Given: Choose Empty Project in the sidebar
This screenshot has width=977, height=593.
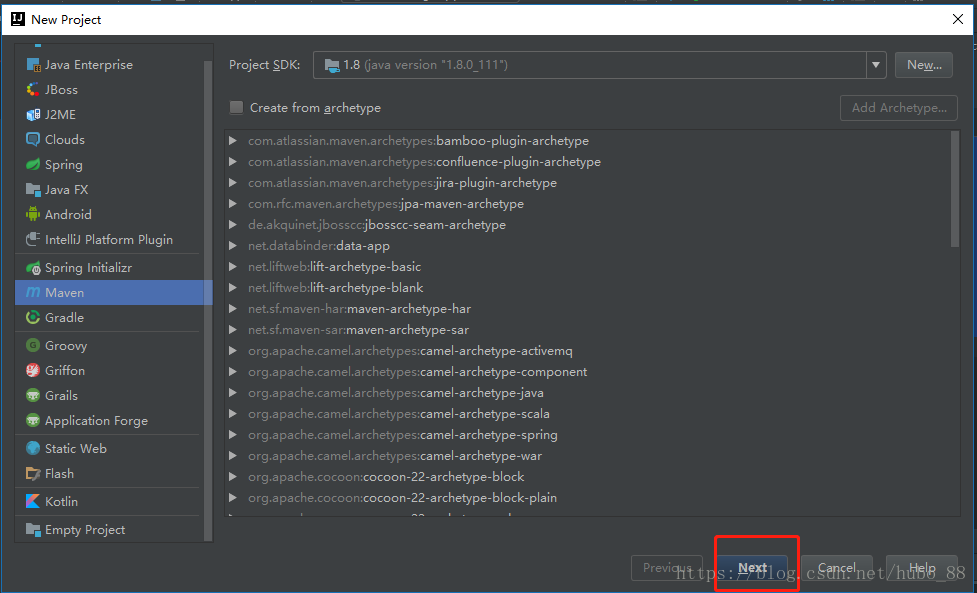Looking at the screenshot, I should click(84, 529).
